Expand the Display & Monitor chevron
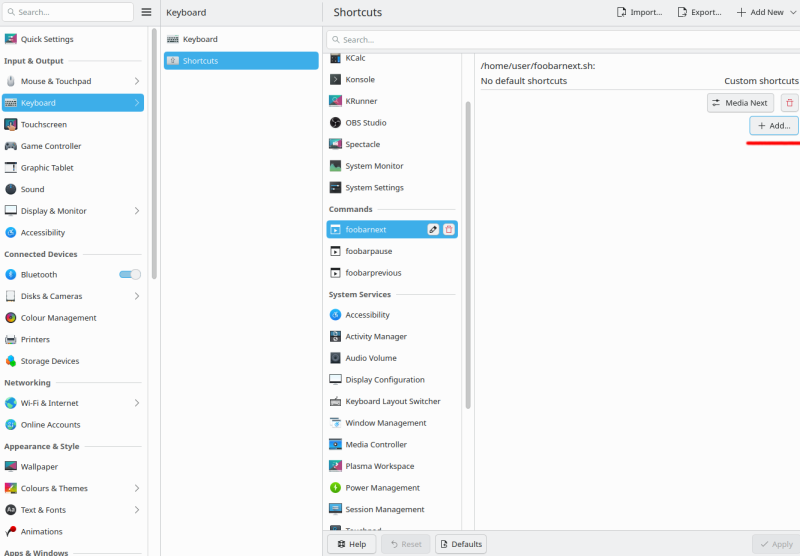The width and height of the screenshot is (800, 556). point(137,211)
